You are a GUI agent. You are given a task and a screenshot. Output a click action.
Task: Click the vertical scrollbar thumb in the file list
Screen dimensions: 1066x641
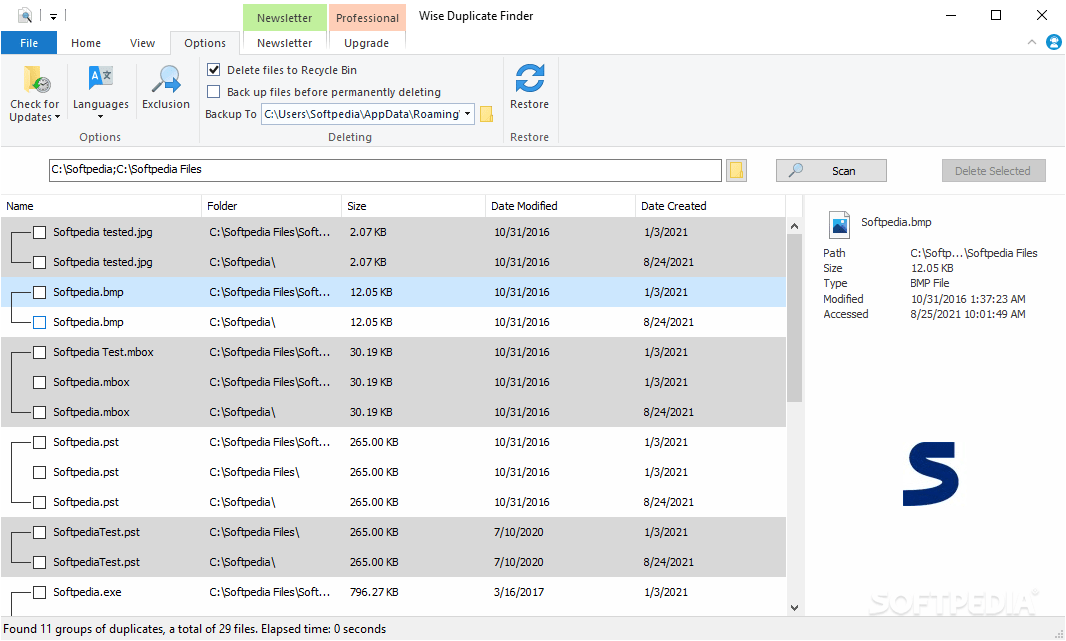[x=794, y=319]
